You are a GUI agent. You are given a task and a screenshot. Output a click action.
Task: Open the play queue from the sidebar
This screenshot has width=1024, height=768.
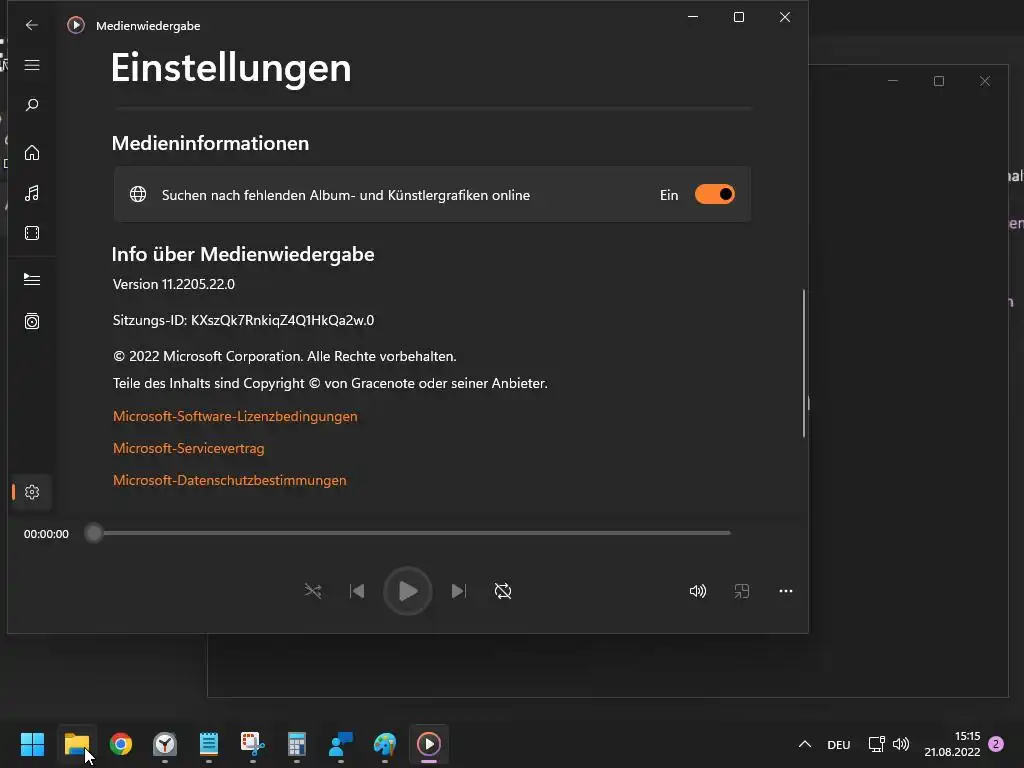[x=31, y=280]
